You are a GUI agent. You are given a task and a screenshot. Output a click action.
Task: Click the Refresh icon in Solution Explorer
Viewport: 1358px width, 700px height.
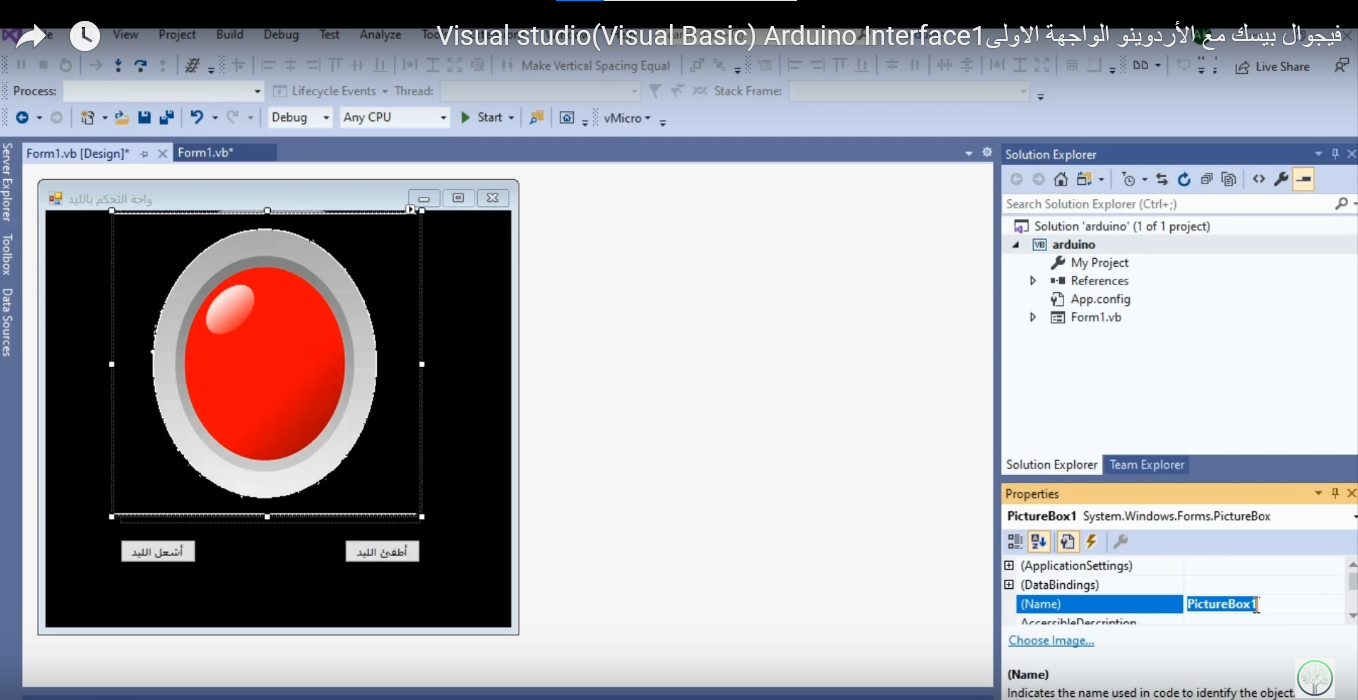click(1184, 179)
